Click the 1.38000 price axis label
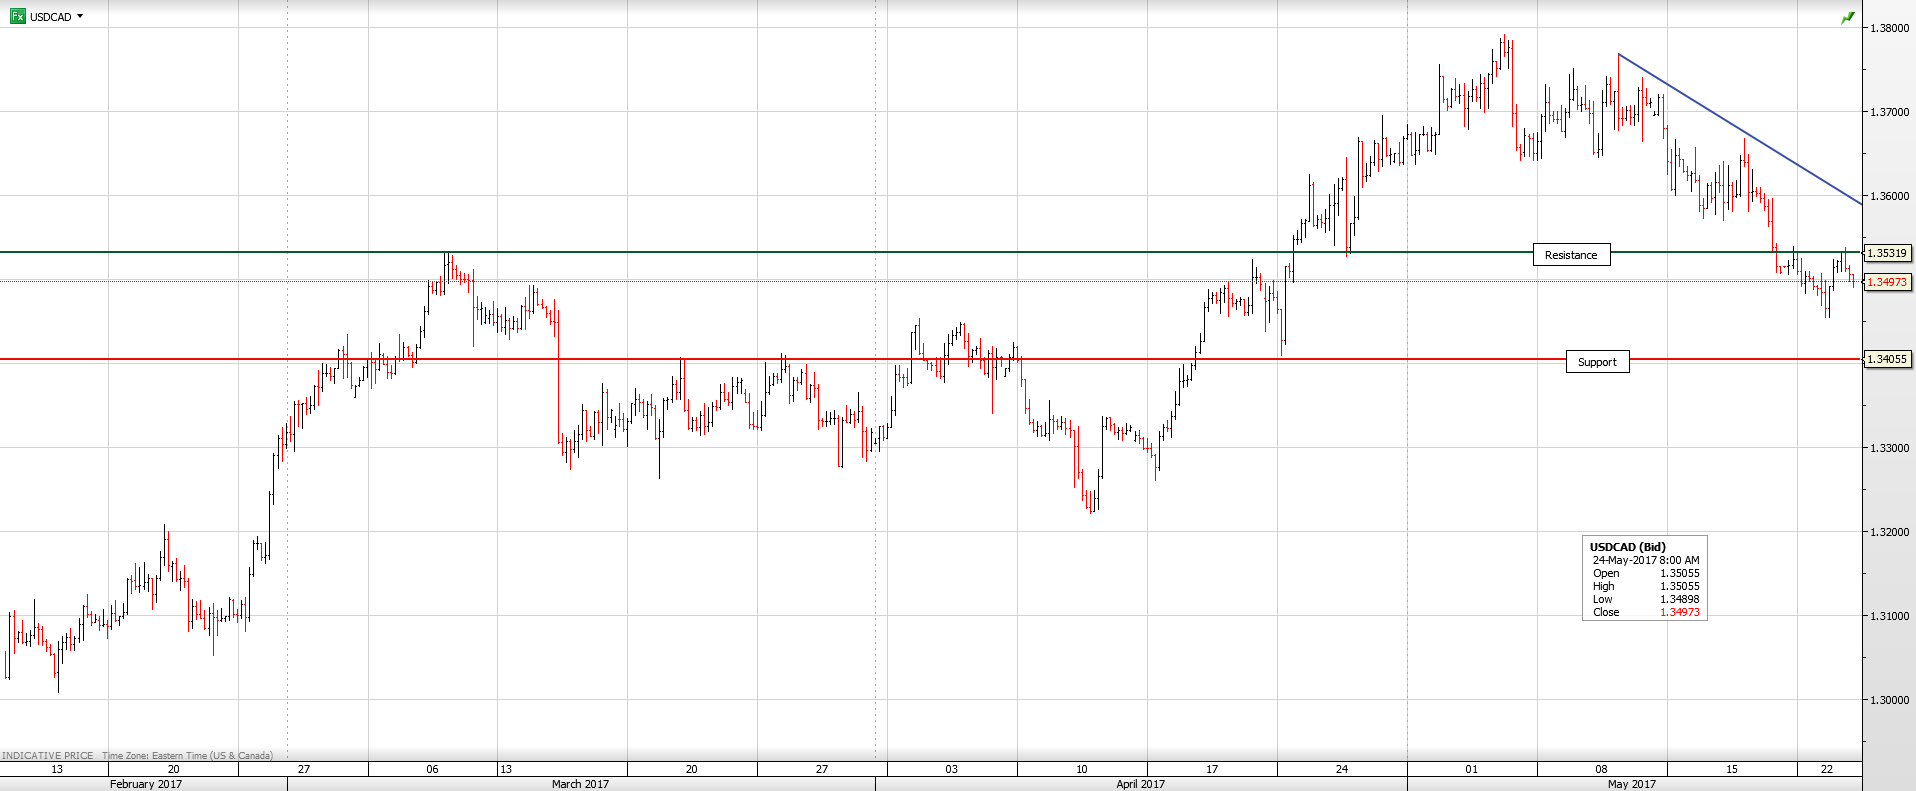Image resolution: width=1916 pixels, height=791 pixels. (x=1889, y=28)
